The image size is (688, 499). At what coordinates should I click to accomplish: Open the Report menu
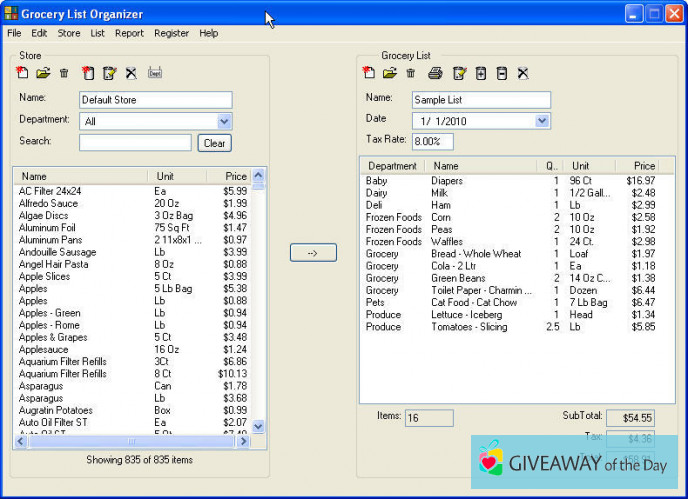(x=129, y=33)
